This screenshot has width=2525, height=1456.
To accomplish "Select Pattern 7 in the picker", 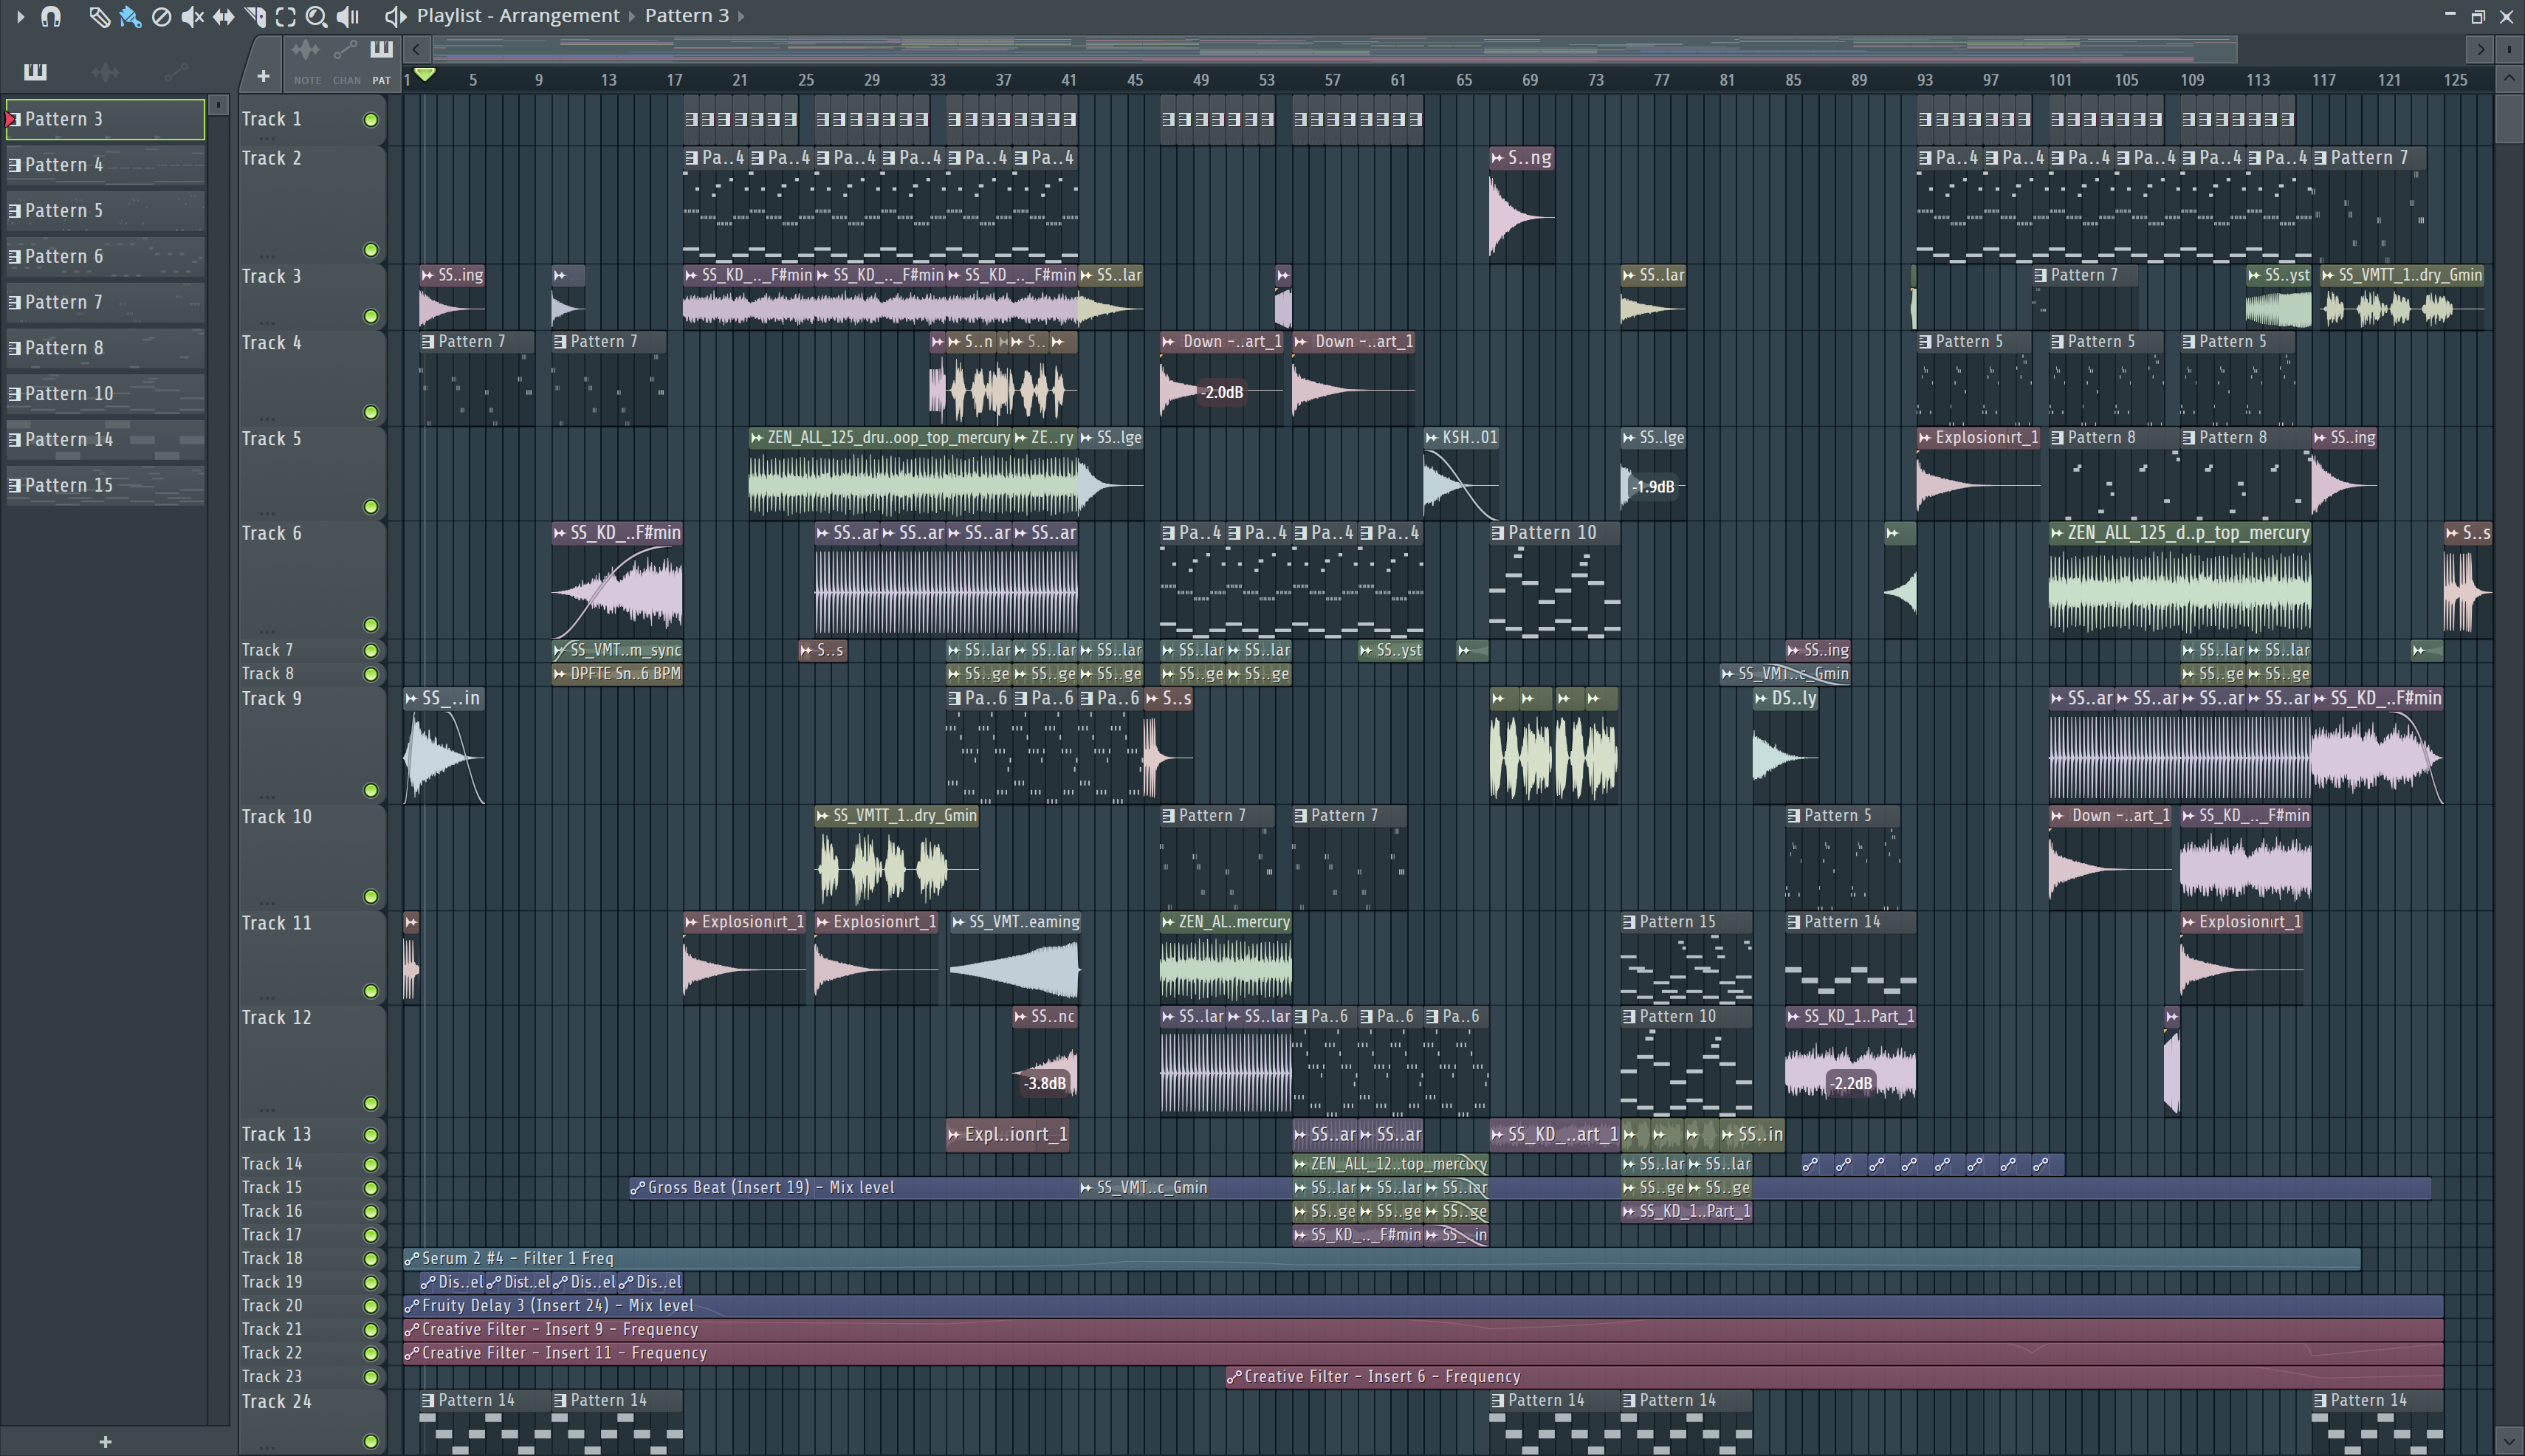I will click(105, 302).
